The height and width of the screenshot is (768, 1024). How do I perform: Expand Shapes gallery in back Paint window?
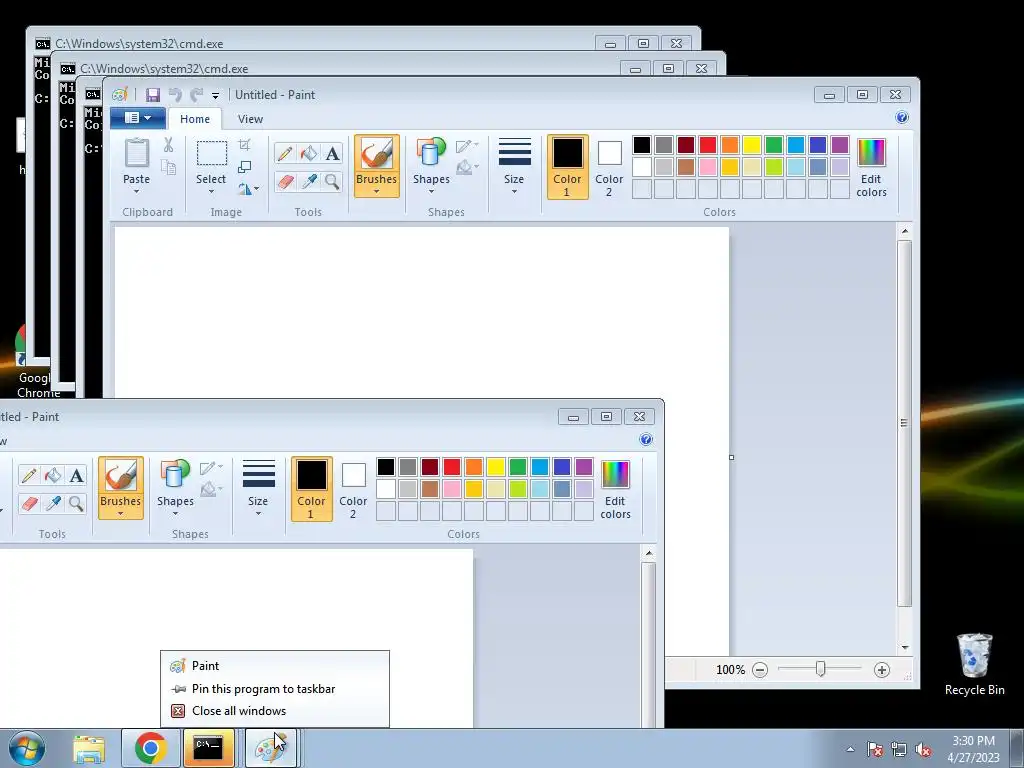[431, 185]
